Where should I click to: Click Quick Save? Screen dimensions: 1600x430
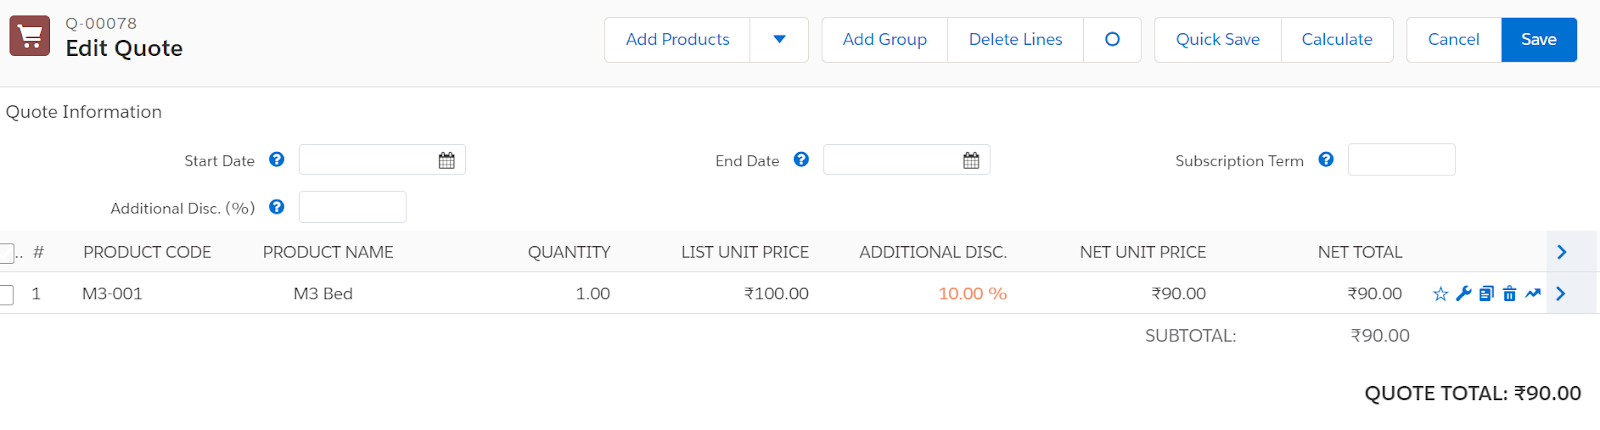[1218, 40]
